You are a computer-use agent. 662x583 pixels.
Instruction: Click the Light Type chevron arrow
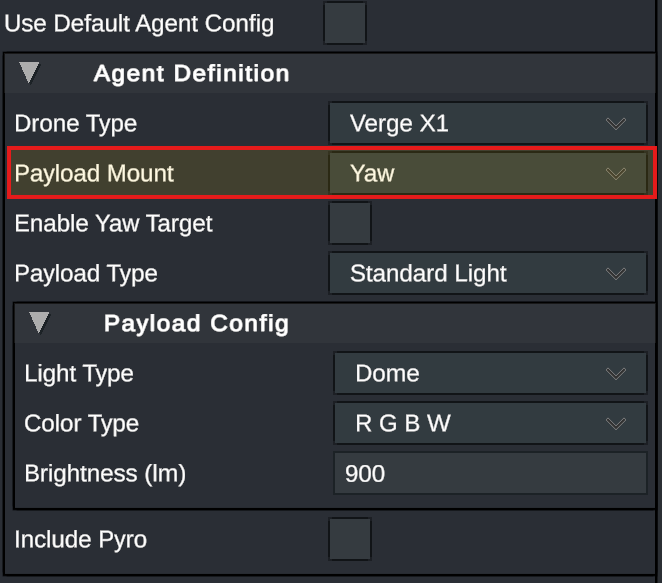615,374
